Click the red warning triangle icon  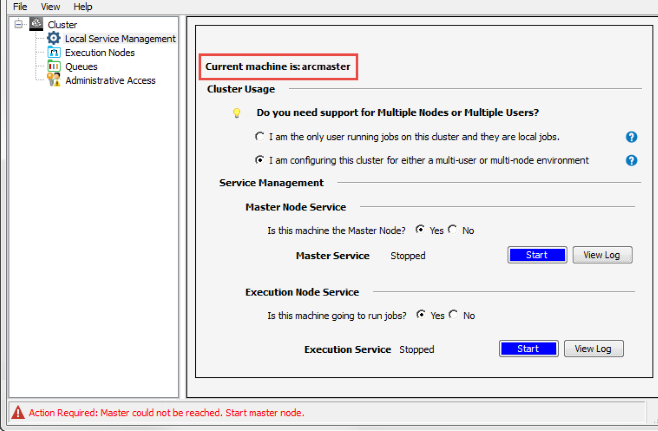click(x=18, y=413)
